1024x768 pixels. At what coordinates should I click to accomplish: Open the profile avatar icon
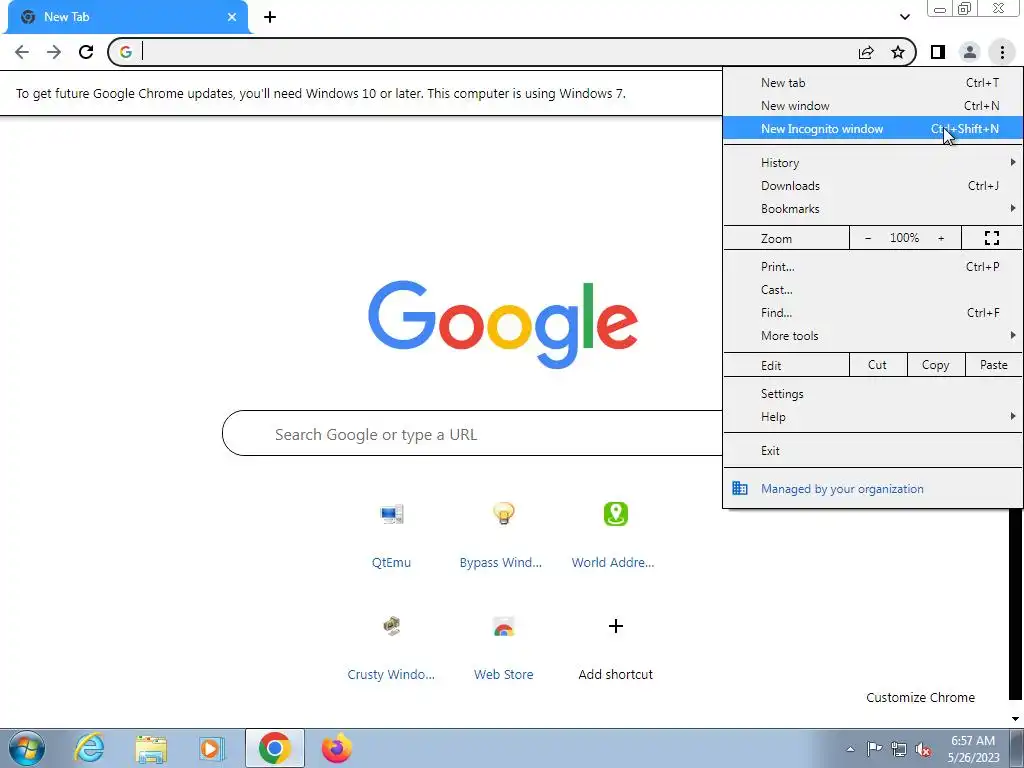(x=970, y=52)
